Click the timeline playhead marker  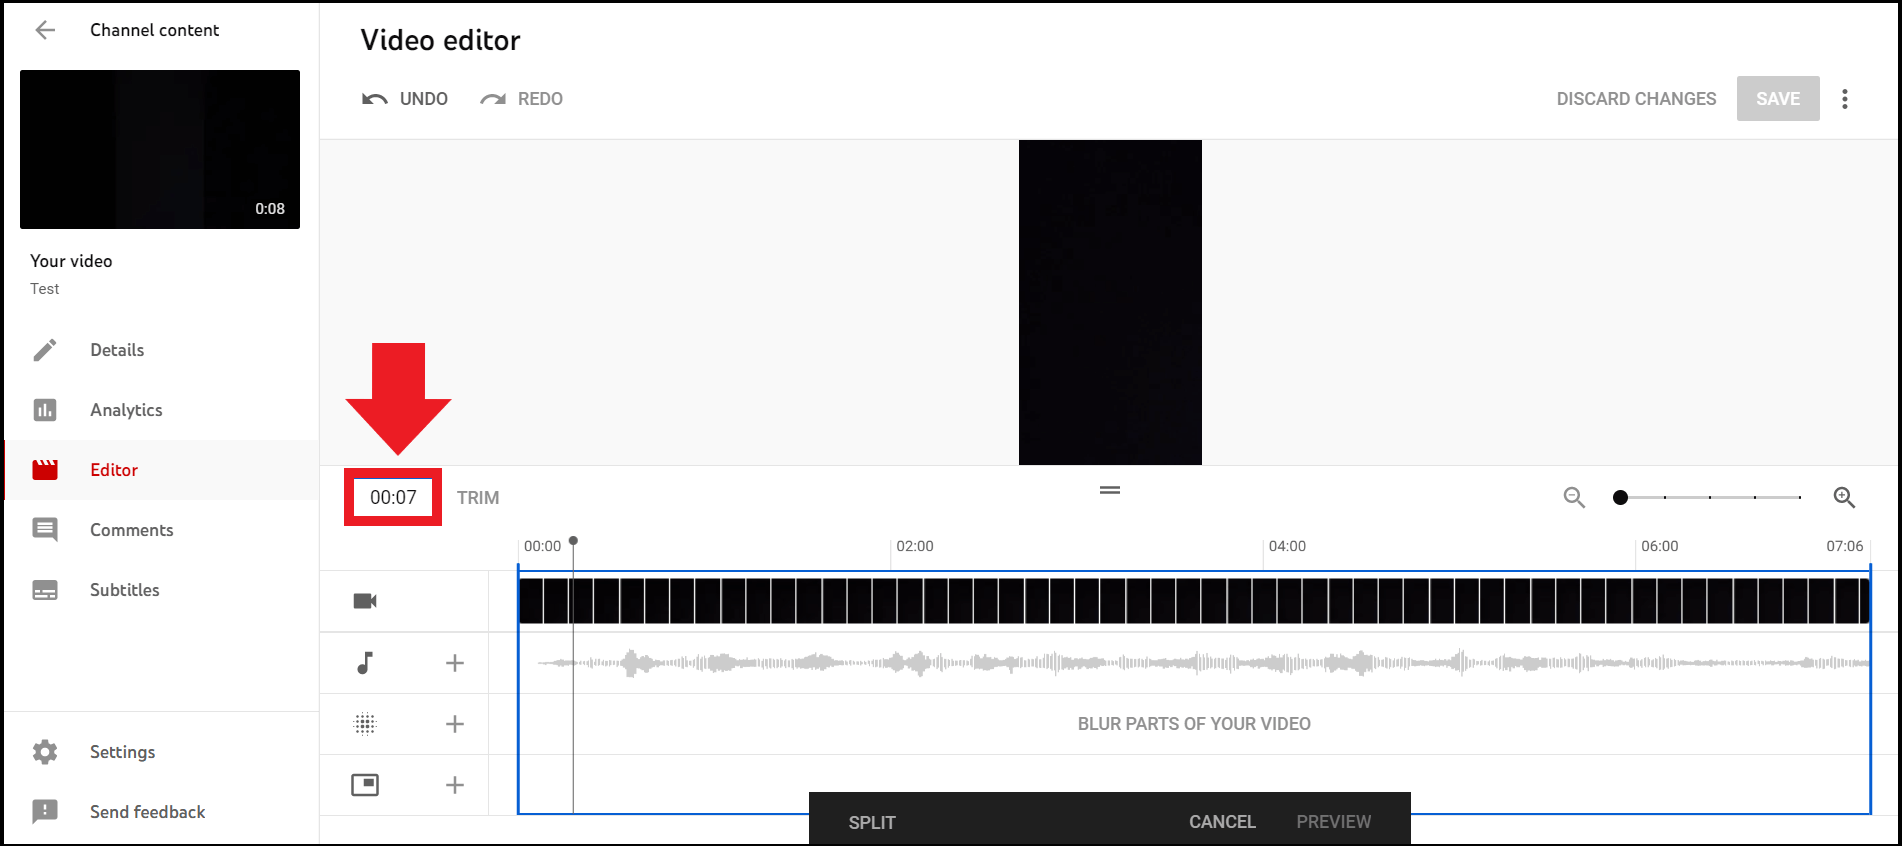(x=573, y=541)
